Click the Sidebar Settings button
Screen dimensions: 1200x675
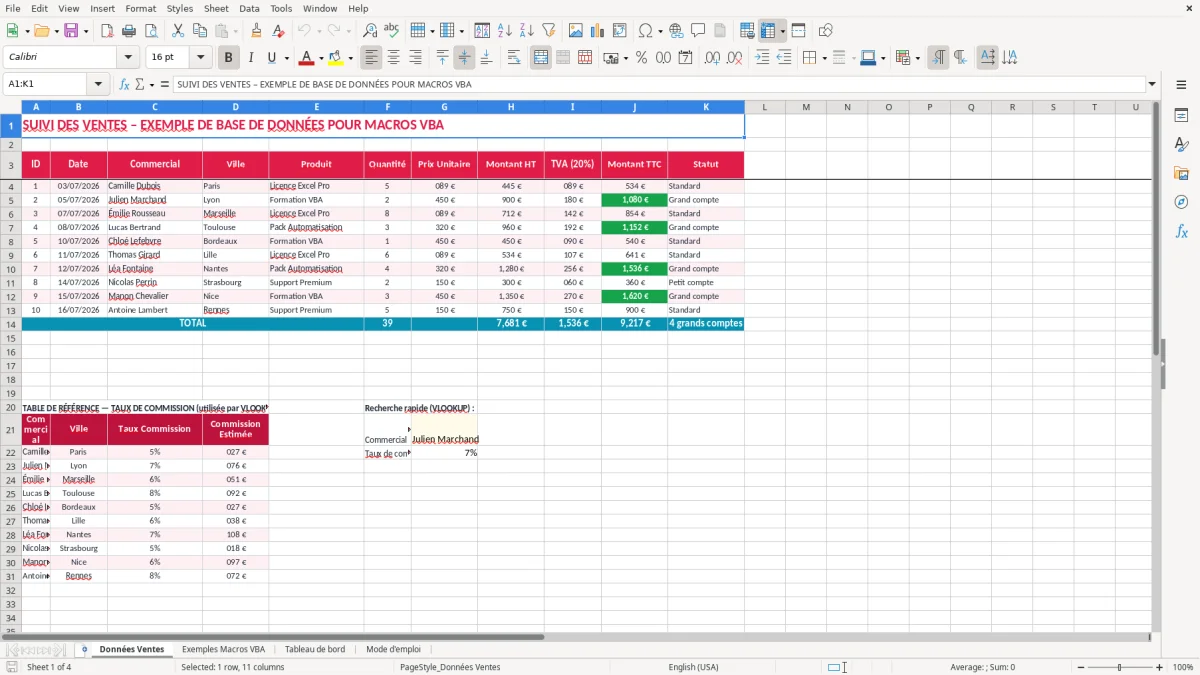point(1181,86)
